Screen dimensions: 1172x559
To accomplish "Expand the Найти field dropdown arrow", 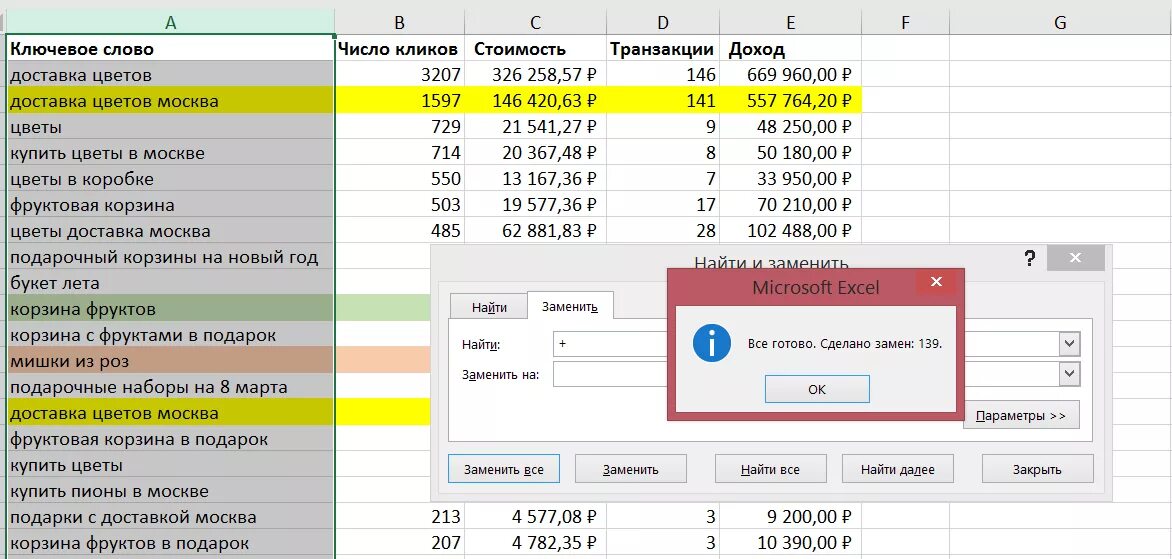I will point(1070,345).
